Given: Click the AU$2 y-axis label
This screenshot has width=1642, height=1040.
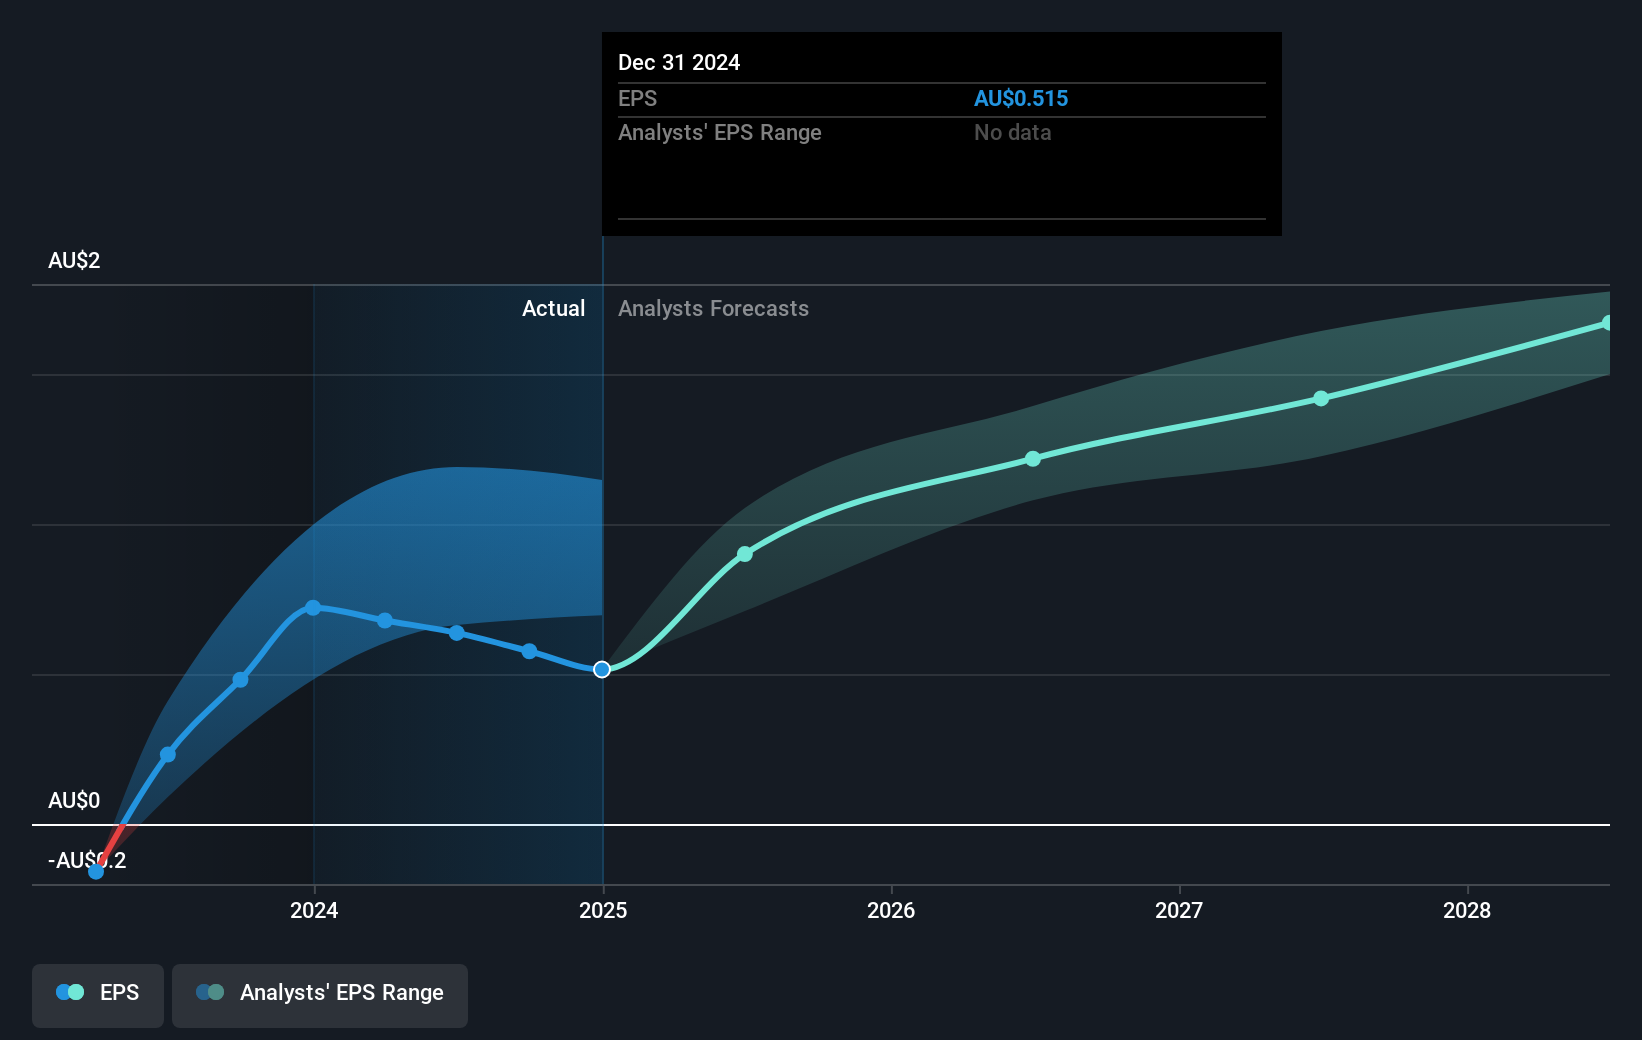Looking at the screenshot, I should (74, 260).
